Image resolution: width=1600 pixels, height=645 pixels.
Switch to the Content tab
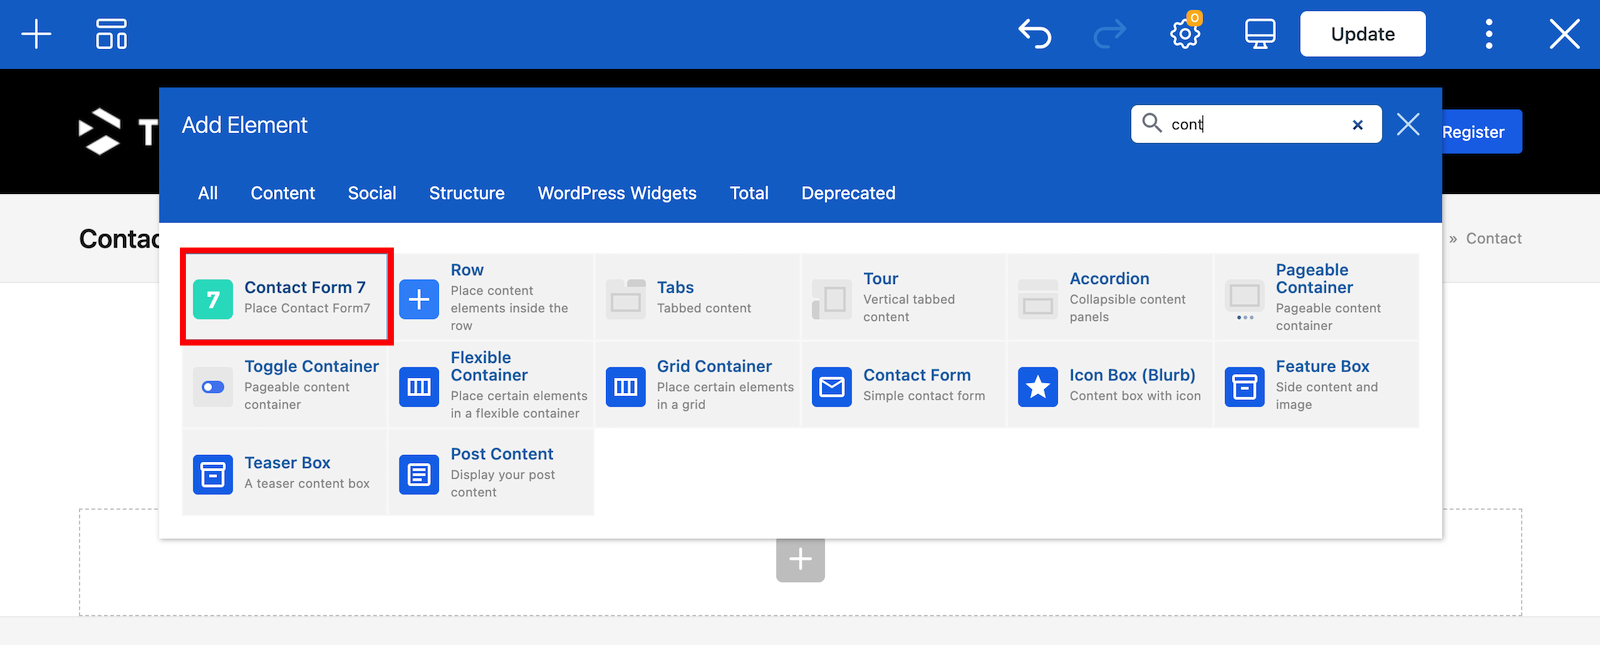pyautogui.click(x=283, y=193)
